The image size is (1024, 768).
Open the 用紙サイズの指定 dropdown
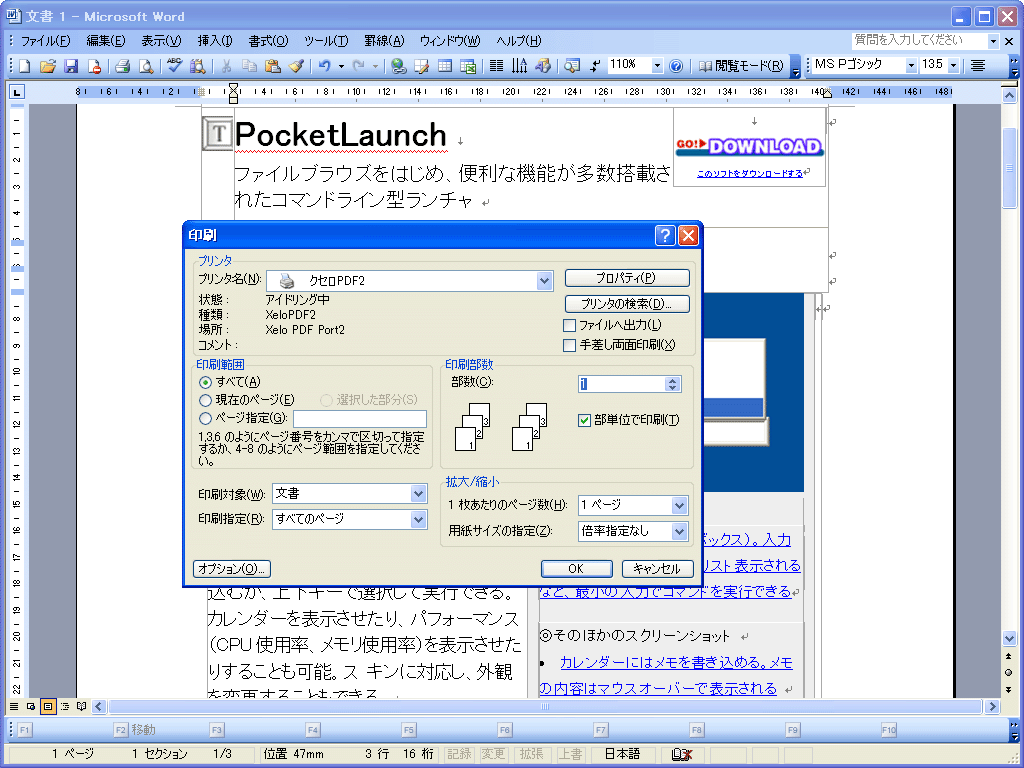tap(680, 532)
